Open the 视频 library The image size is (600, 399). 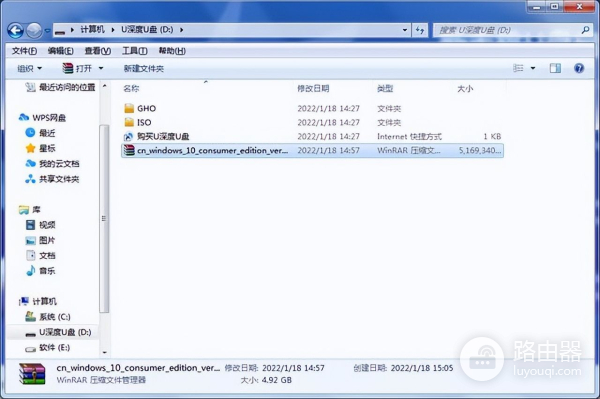pos(41,225)
